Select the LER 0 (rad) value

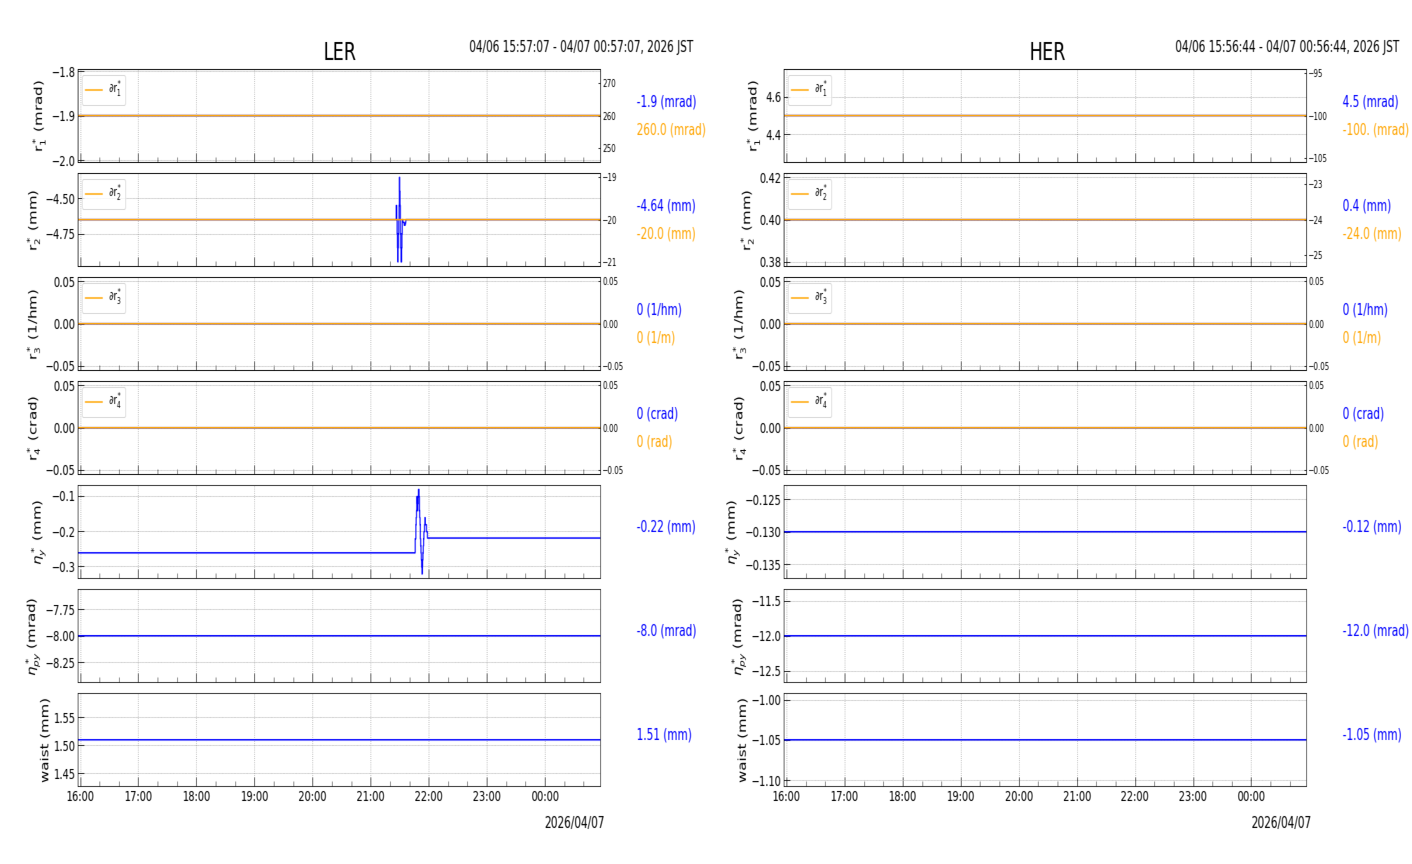point(654,442)
